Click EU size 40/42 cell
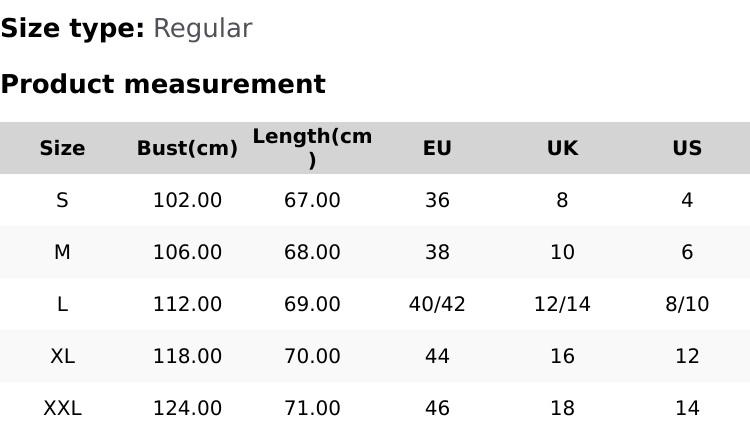Viewport: 750px width, 434px height. click(x=437, y=304)
